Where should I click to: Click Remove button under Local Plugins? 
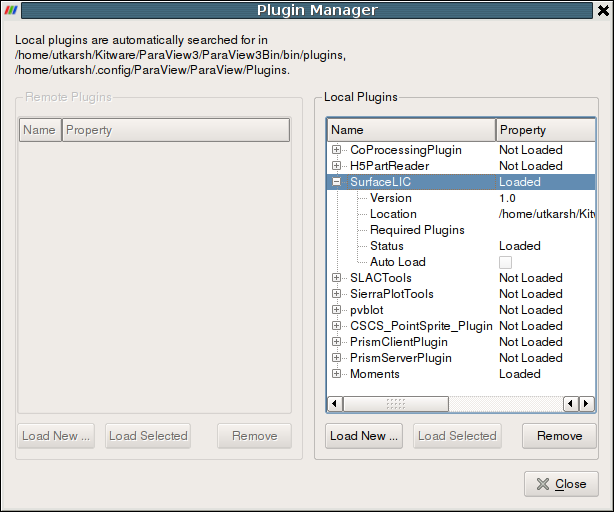(x=559, y=436)
